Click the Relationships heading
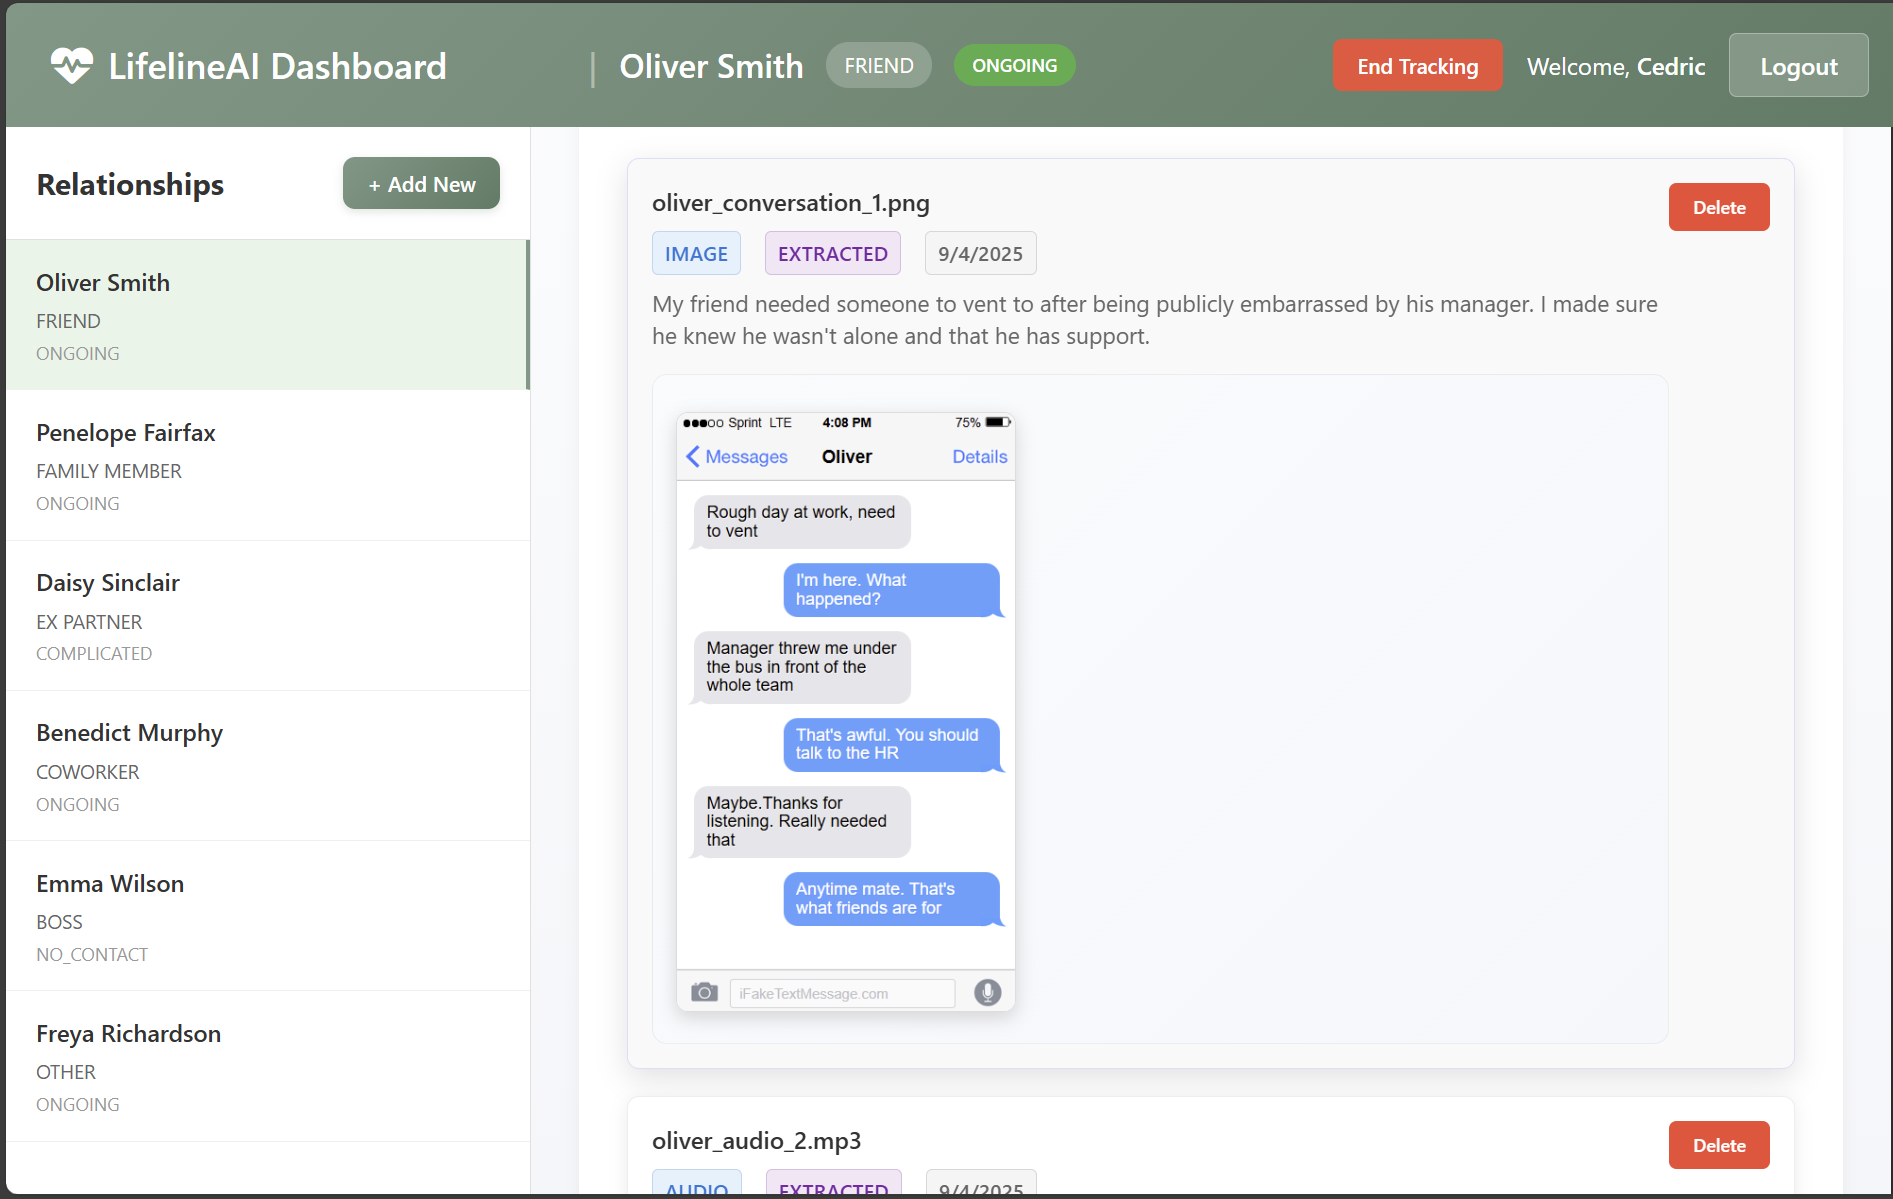The height and width of the screenshot is (1199, 1893). (x=130, y=185)
